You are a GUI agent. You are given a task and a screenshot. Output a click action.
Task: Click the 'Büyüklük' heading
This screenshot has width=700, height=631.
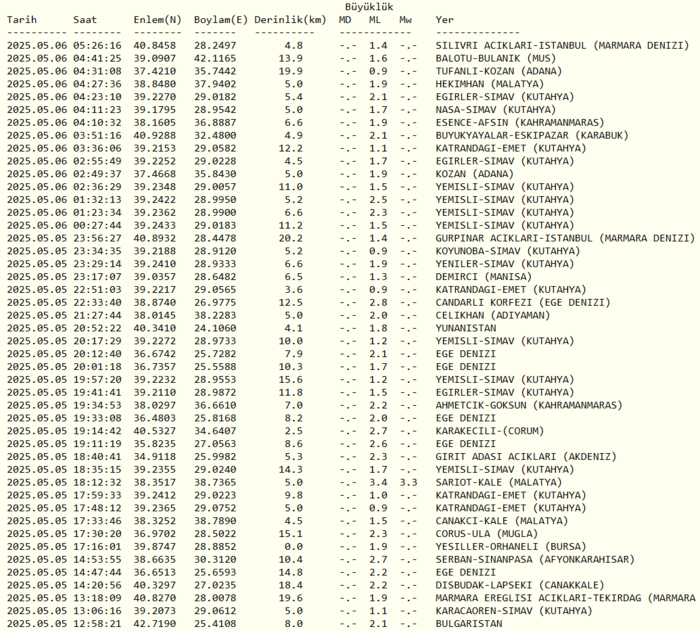369,7
